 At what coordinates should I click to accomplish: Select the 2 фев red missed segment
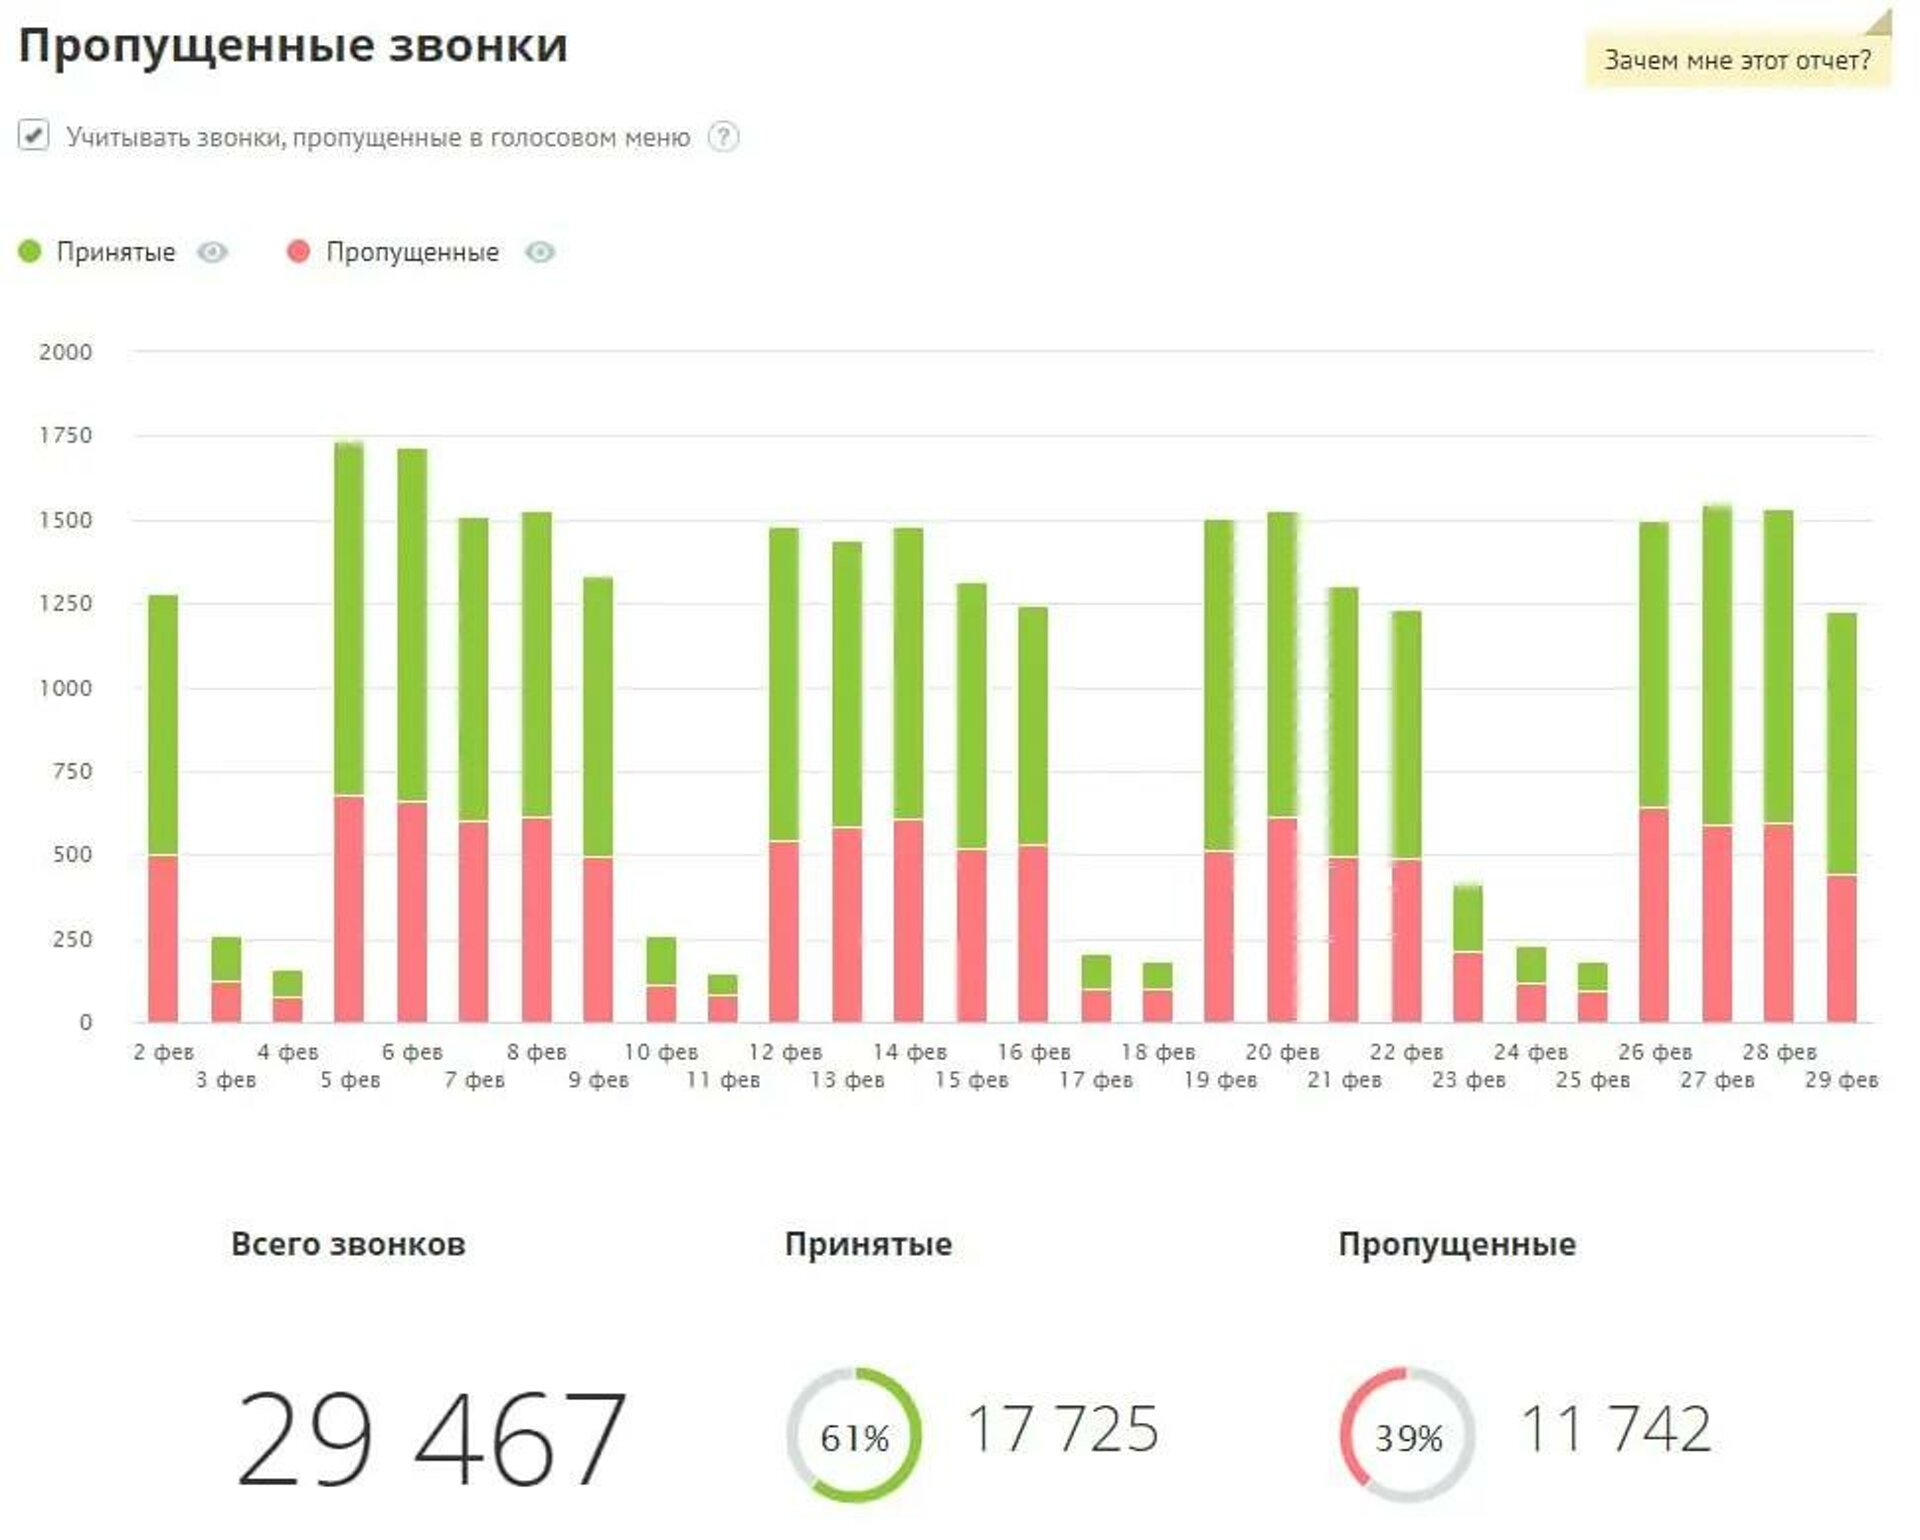(x=163, y=939)
